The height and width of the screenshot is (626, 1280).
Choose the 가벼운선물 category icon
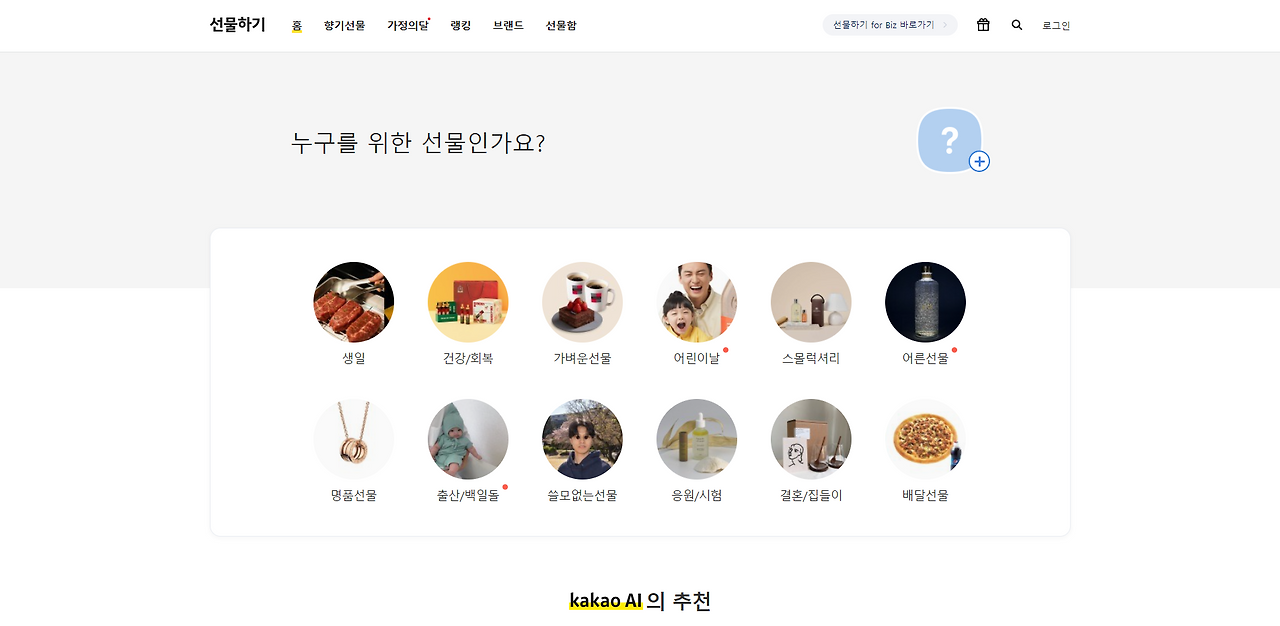tap(582, 302)
